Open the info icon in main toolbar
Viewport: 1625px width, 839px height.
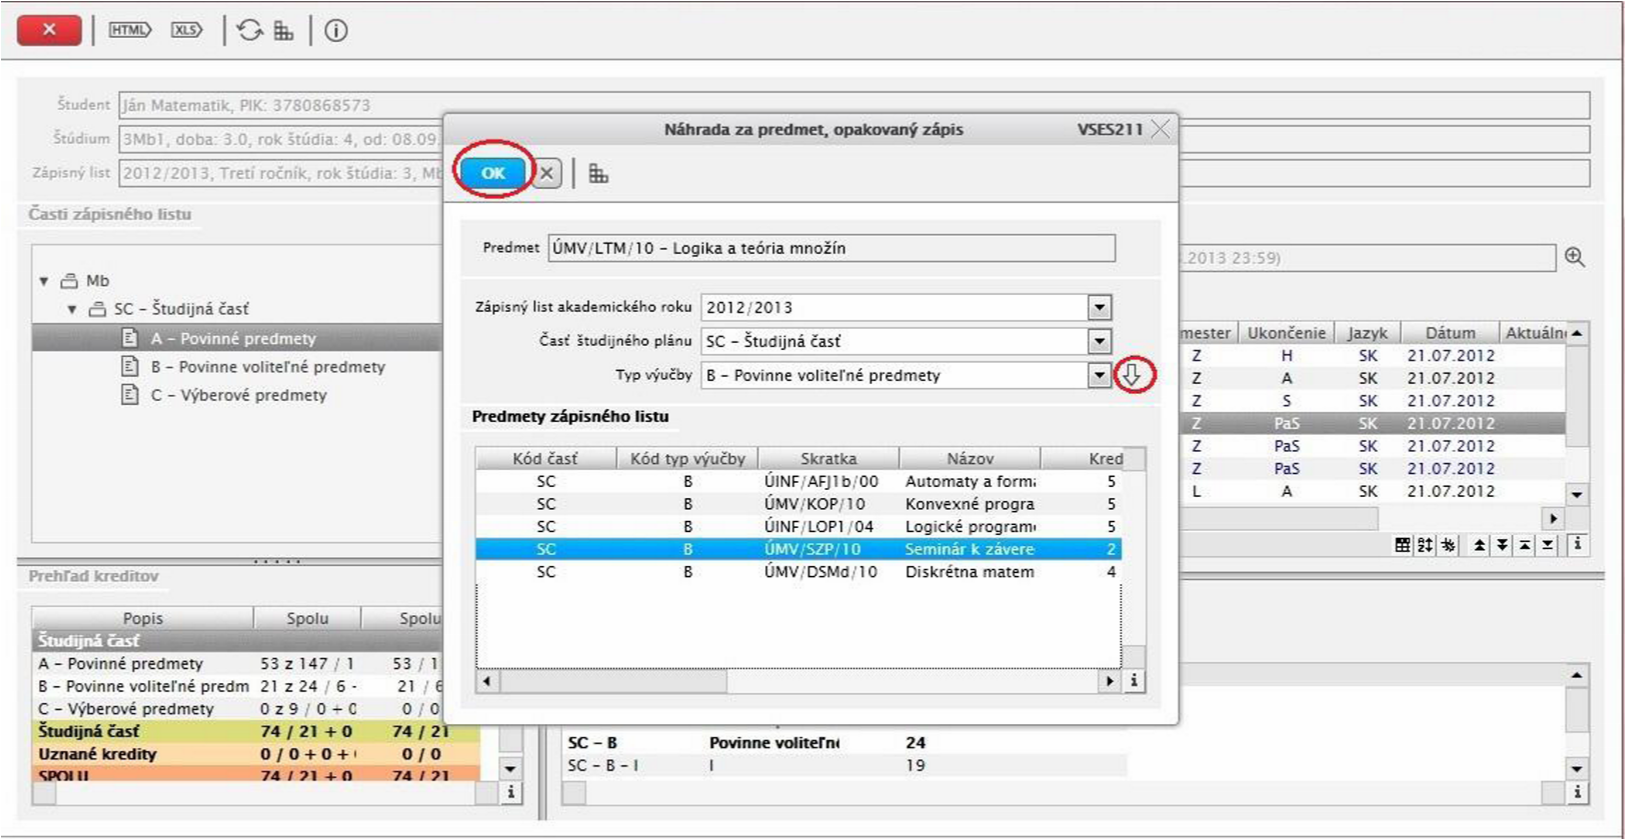(336, 30)
